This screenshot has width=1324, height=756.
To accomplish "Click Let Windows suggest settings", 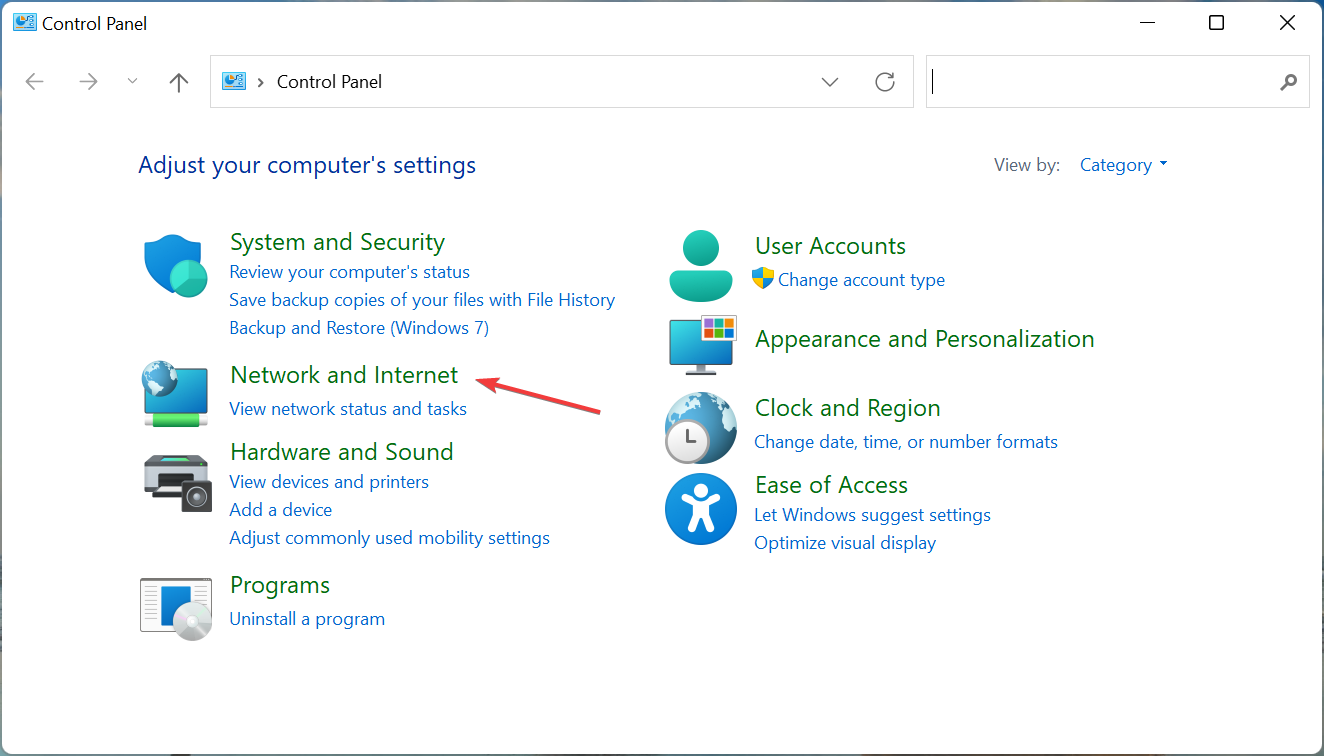I will click(872, 514).
